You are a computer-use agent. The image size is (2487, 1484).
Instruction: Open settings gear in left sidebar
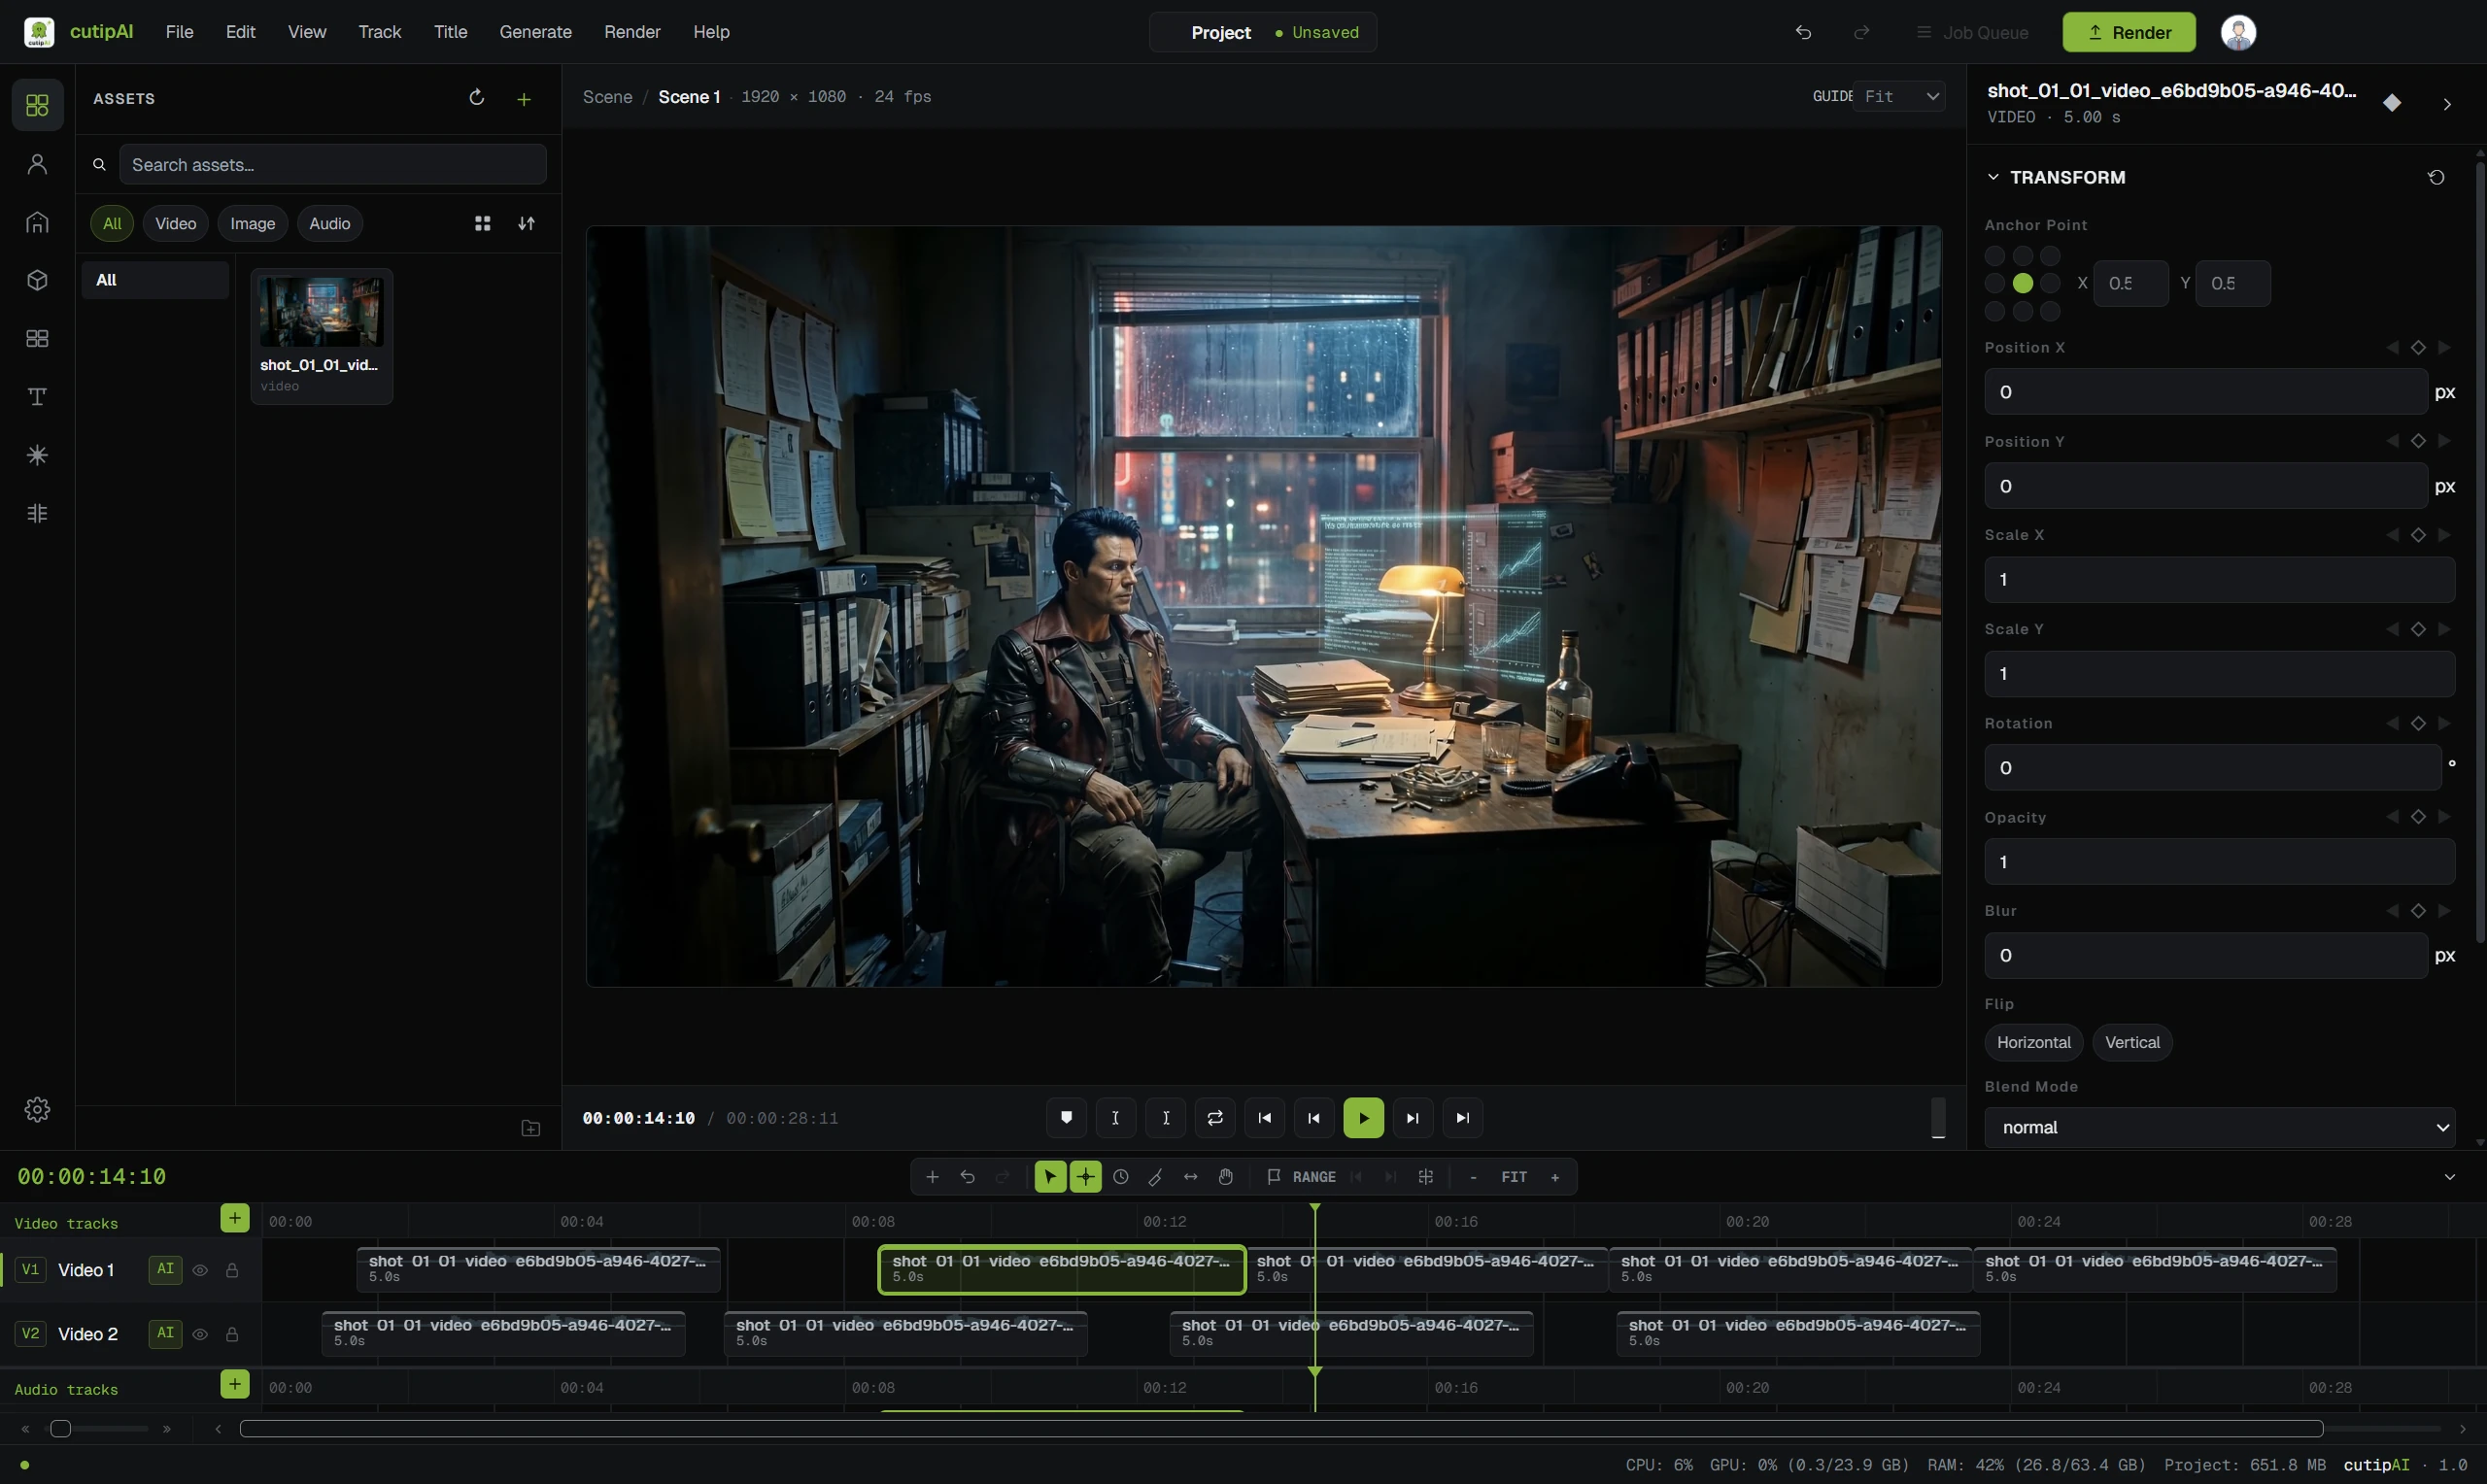pos(37,1109)
